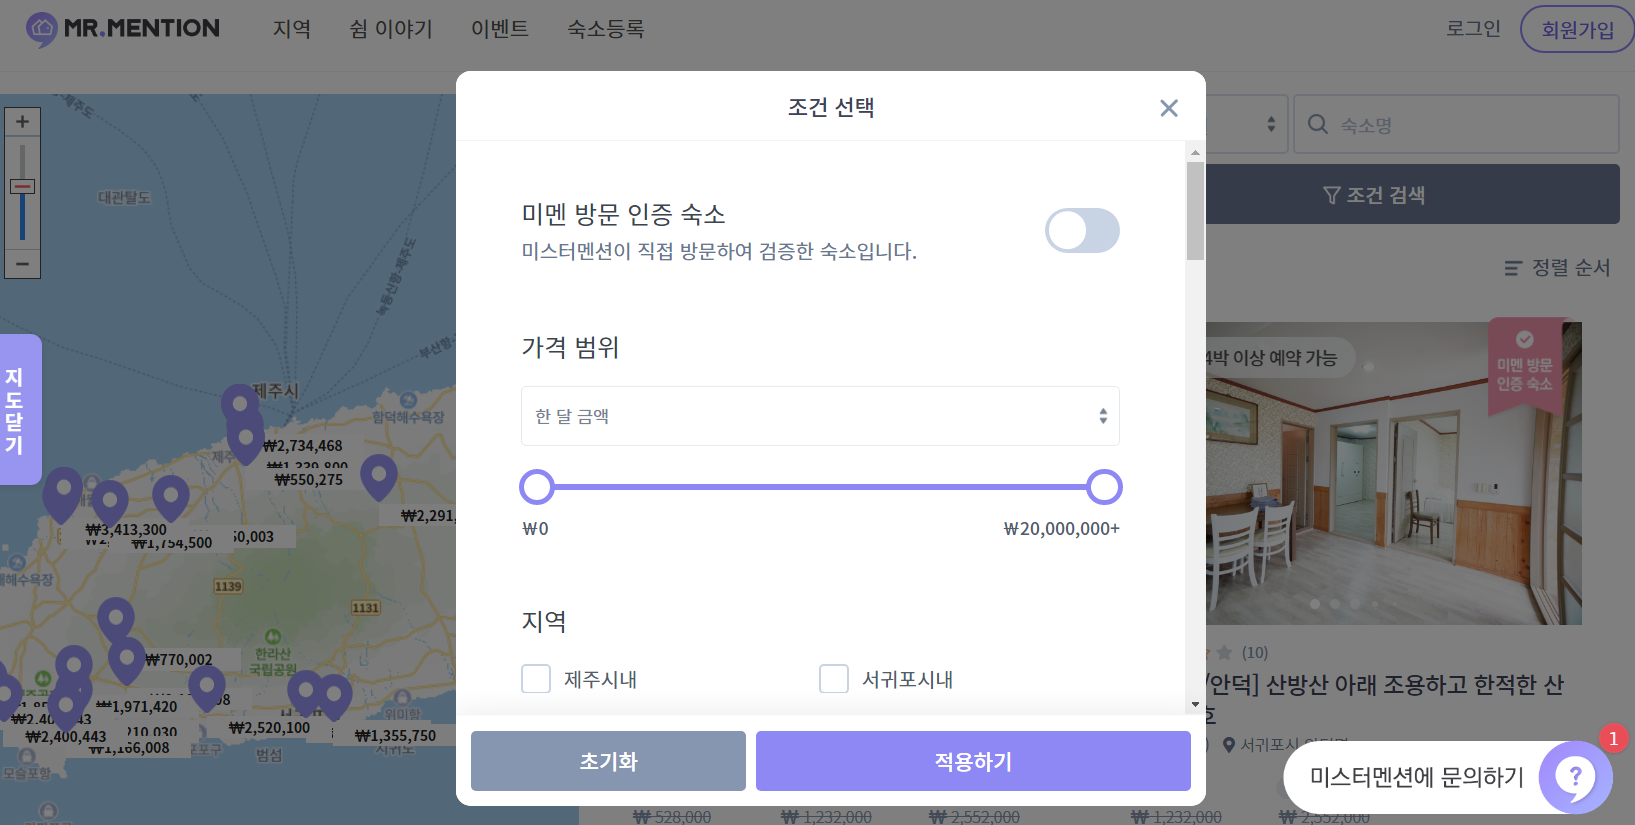
Task: Click the map pin above ₩2,291
Action: click(x=379, y=477)
